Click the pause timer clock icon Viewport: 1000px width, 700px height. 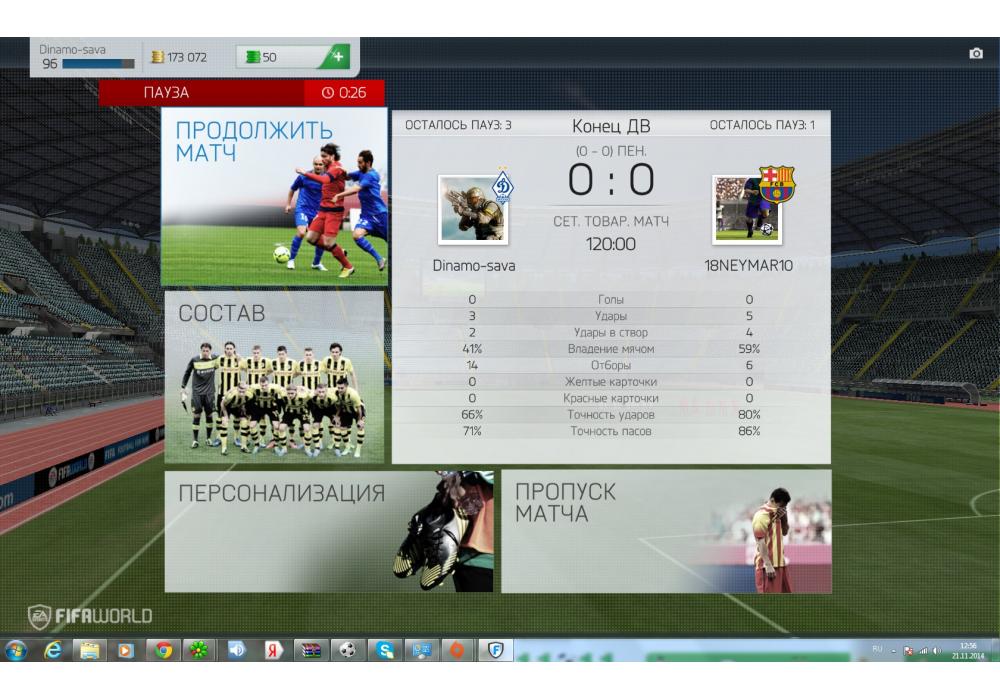click(328, 93)
